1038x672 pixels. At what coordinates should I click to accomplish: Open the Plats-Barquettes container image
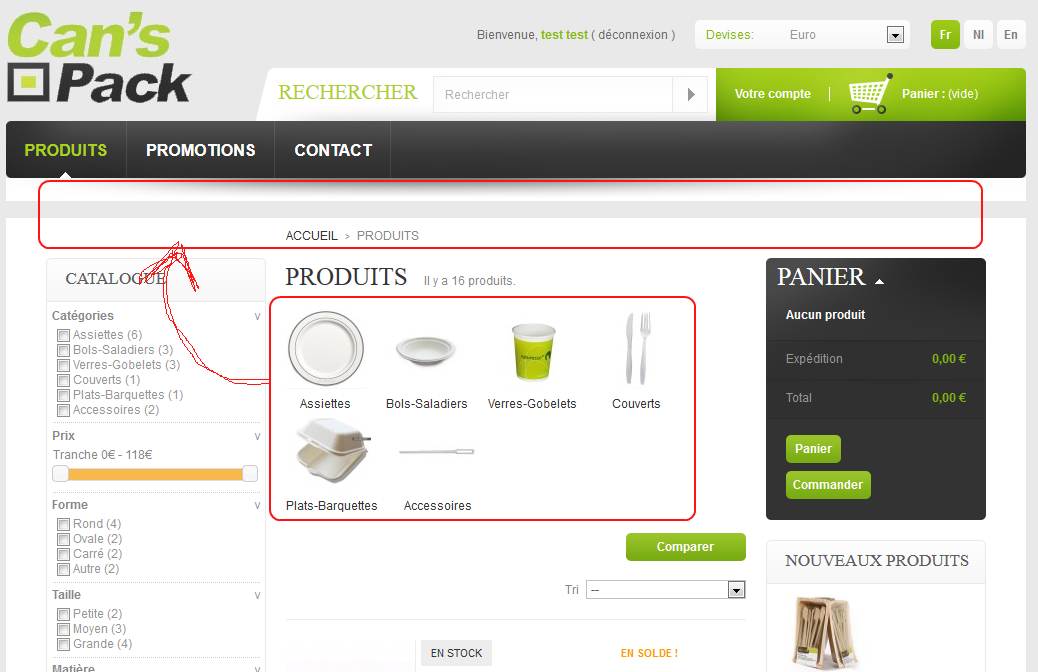point(332,452)
